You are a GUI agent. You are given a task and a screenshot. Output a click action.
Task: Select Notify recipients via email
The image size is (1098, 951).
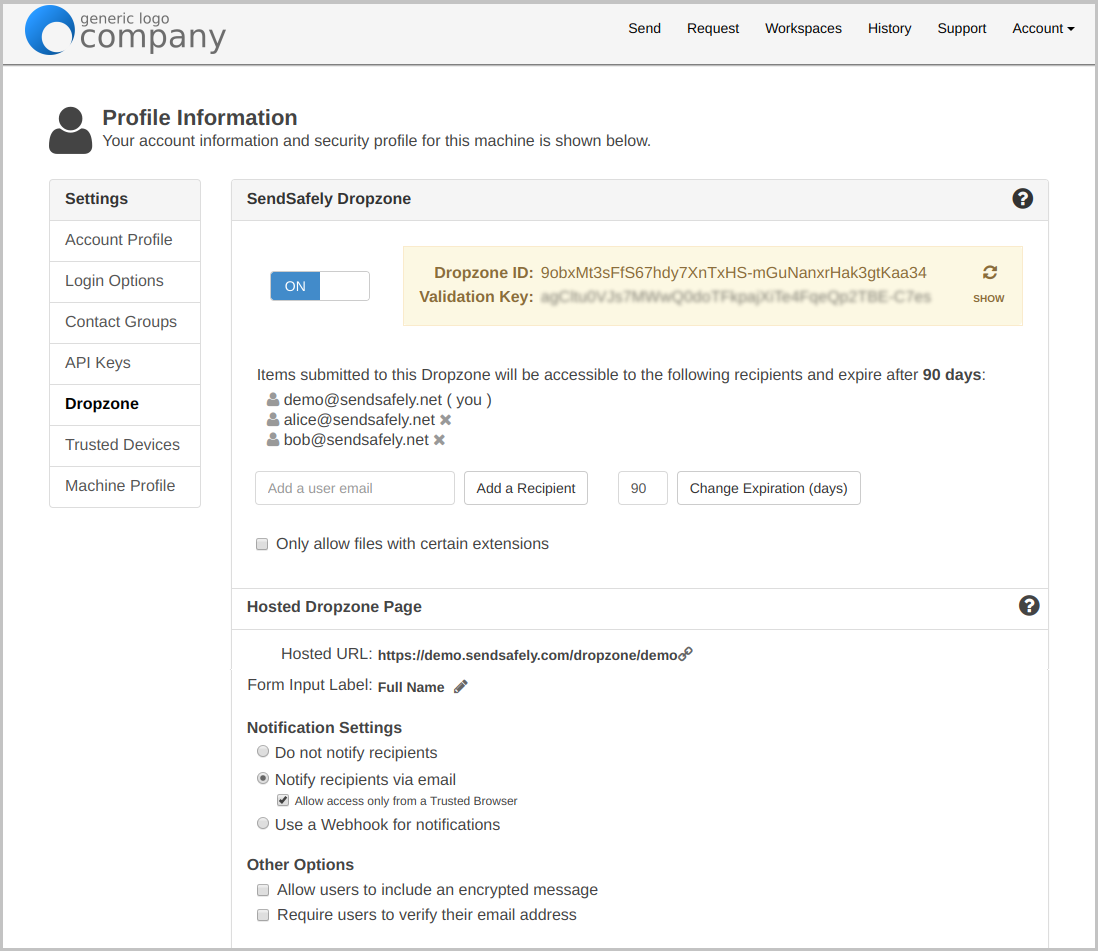point(263,778)
